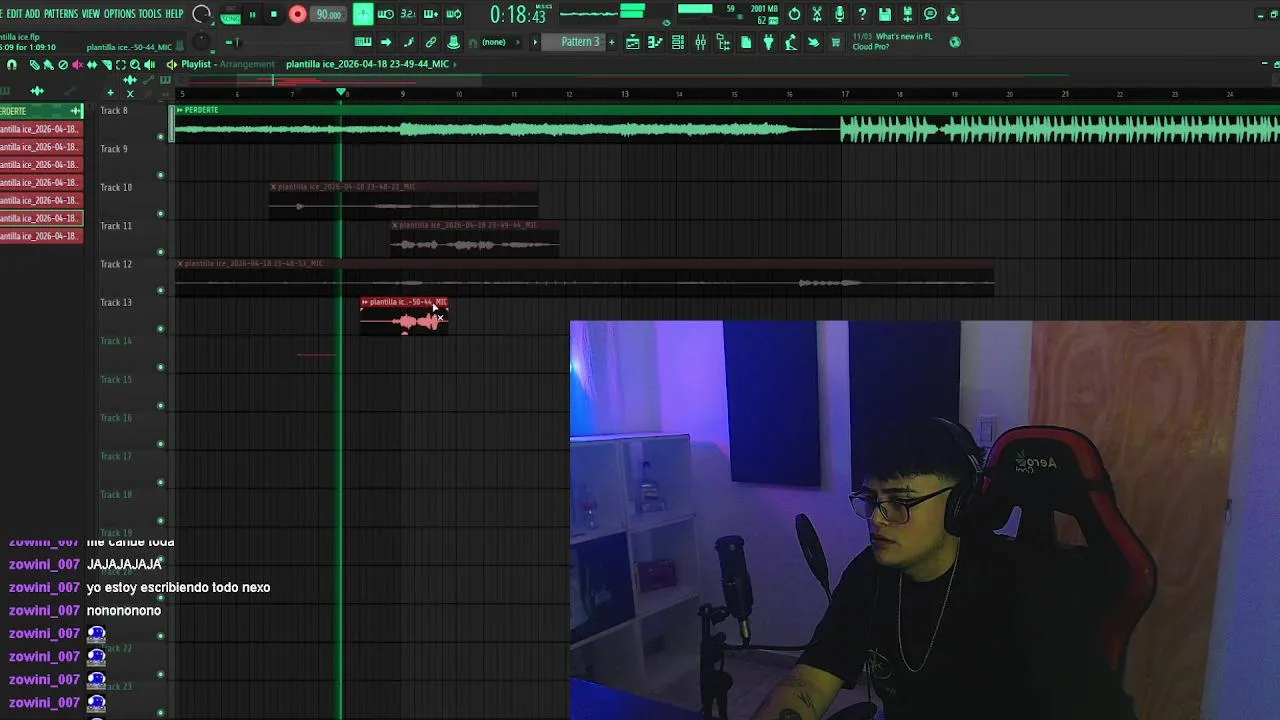Stop playback with the stop button
Screen dimensions: 1280x720
pyautogui.click(x=273, y=14)
